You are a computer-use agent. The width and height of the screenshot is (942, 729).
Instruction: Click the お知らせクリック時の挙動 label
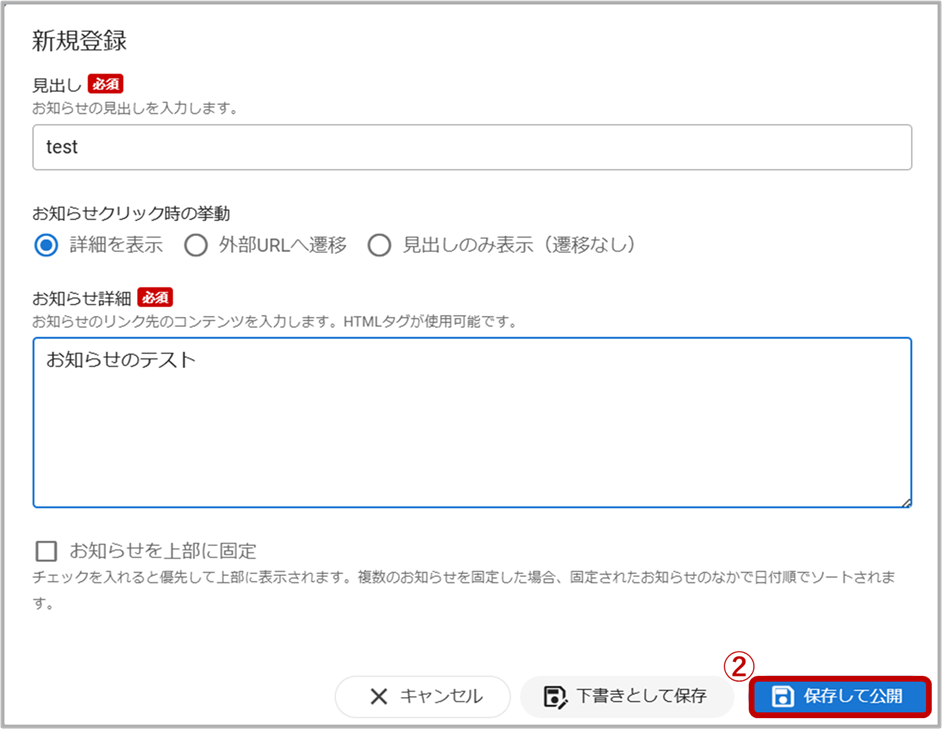tap(131, 213)
